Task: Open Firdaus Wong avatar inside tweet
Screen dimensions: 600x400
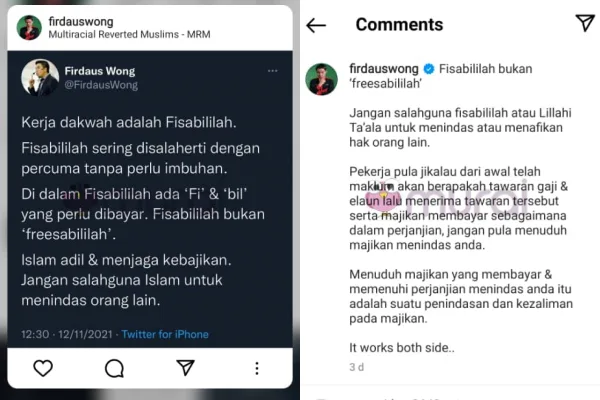Action: (x=40, y=78)
